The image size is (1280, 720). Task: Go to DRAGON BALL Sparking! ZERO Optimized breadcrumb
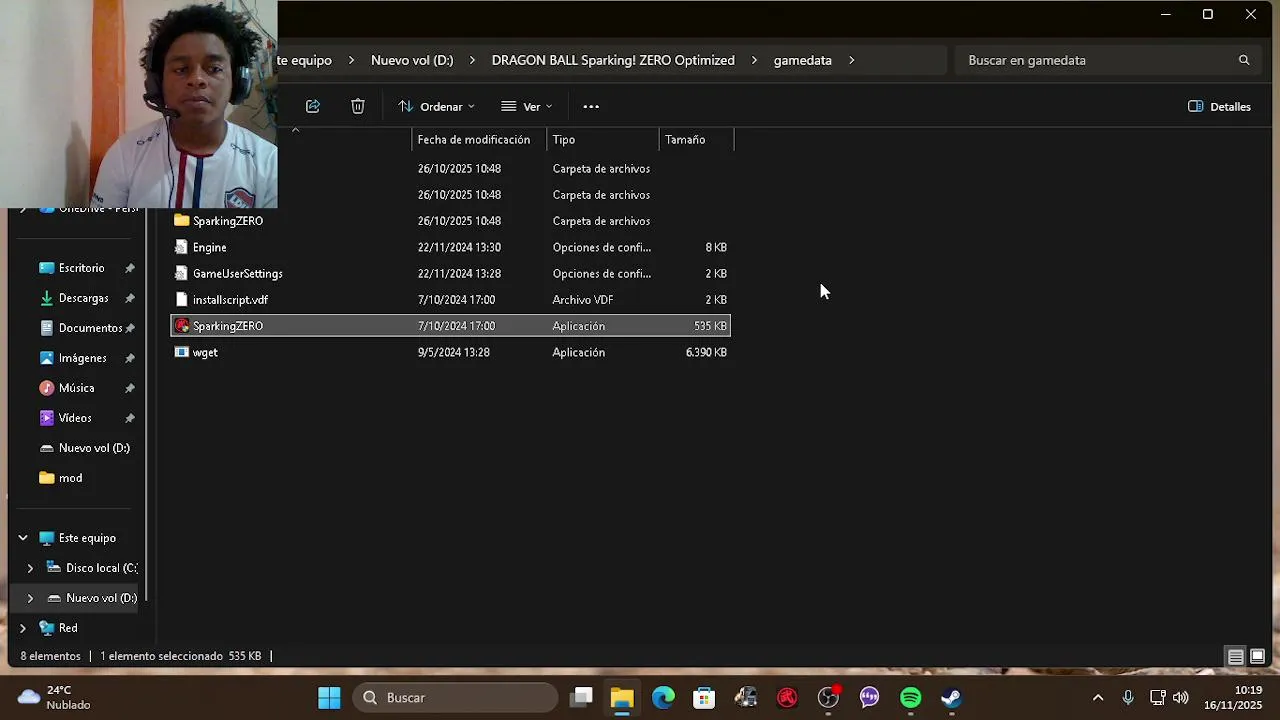point(613,60)
